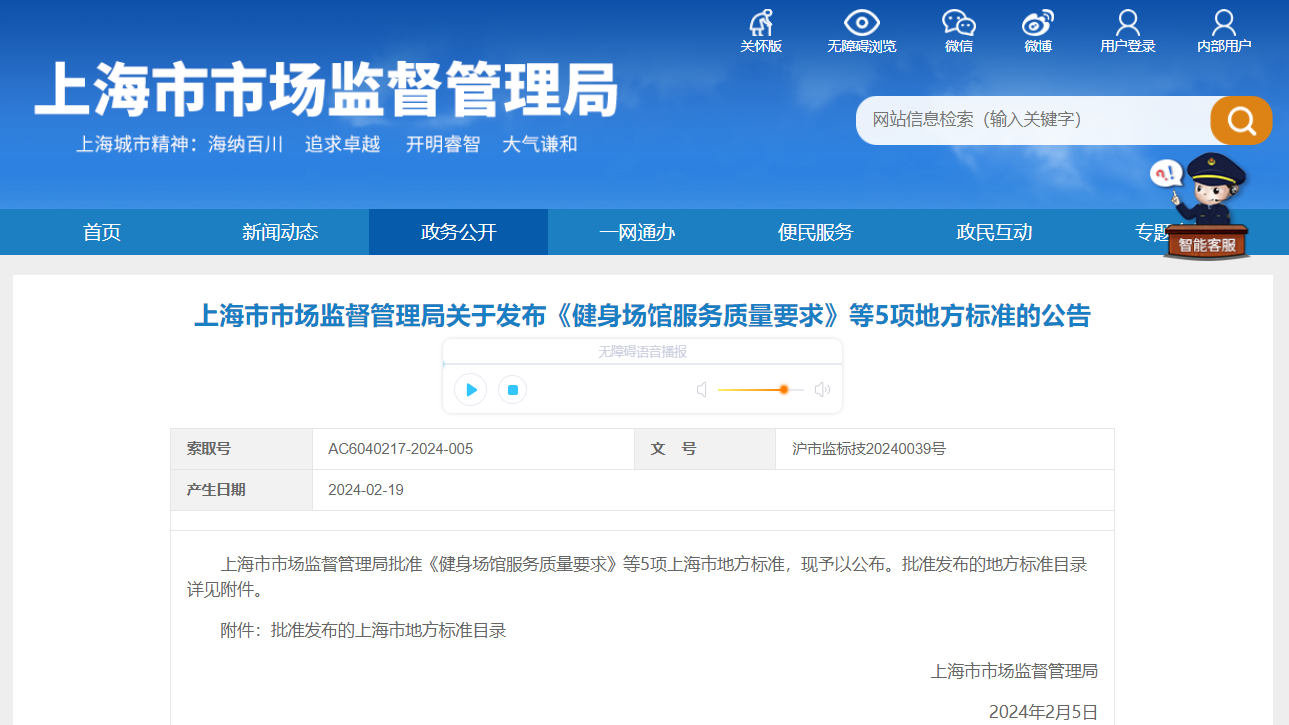The width and height of the screenshot is (1289, 725).
Task: Click the 上海市市场监督管理局 site title
Action: 326,90
